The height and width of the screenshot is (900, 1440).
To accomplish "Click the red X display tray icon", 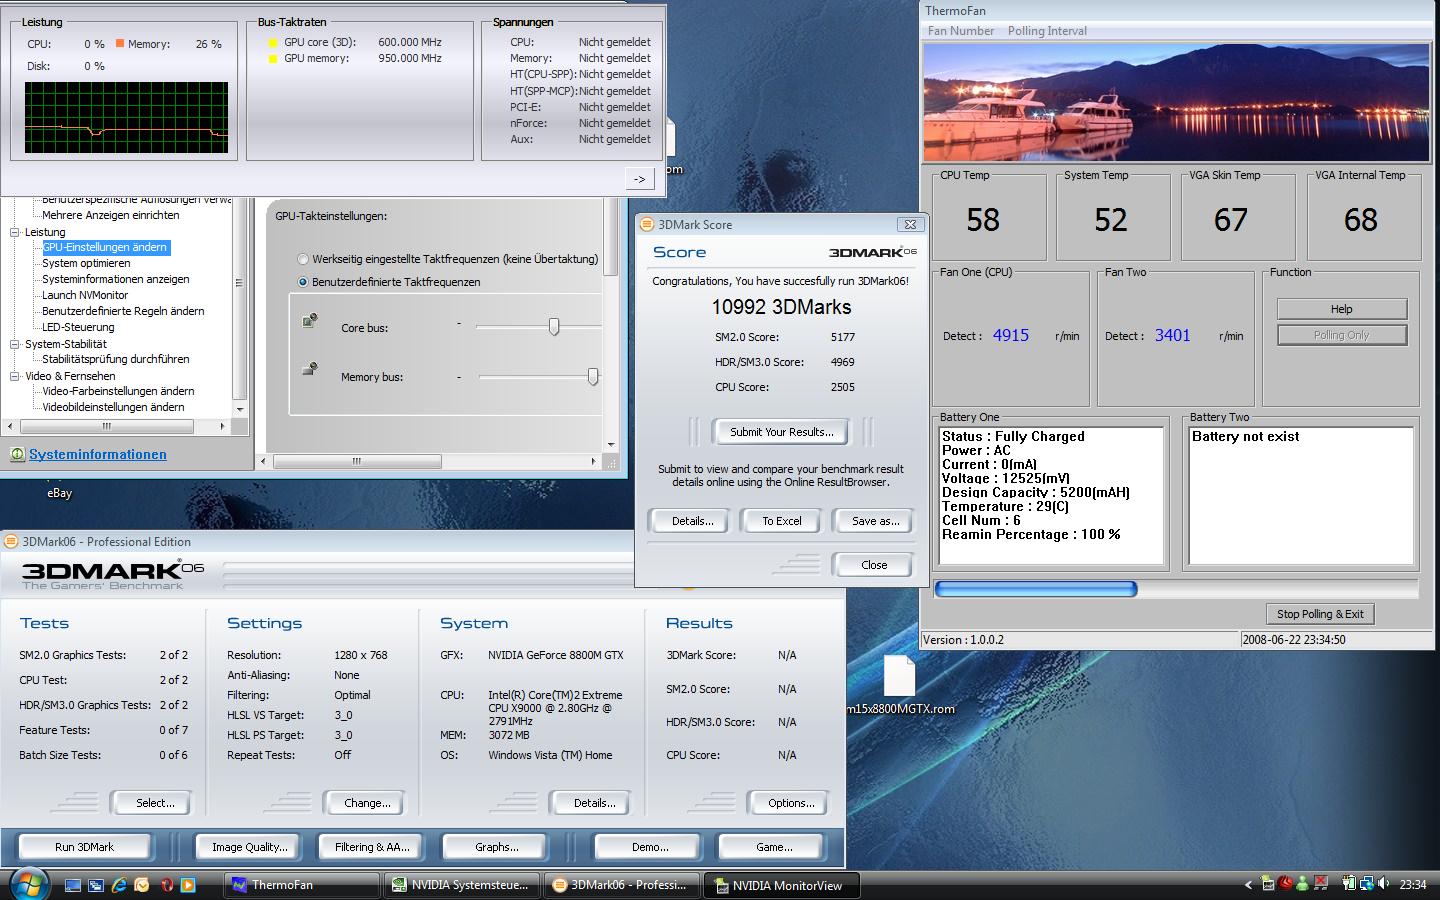I will (1321, 884).
